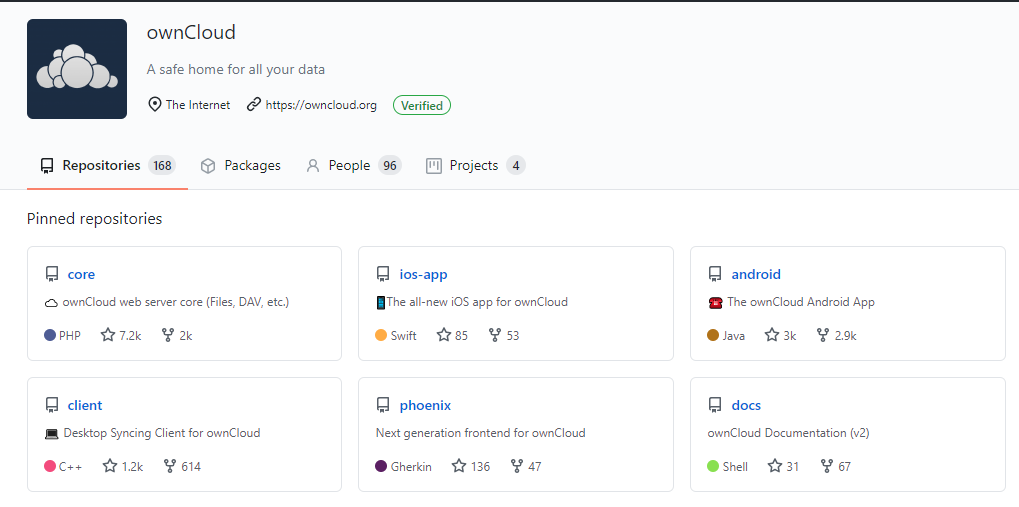Click the phone emoji in ios-app description
1019x507 pixels.
coord(381,303)
